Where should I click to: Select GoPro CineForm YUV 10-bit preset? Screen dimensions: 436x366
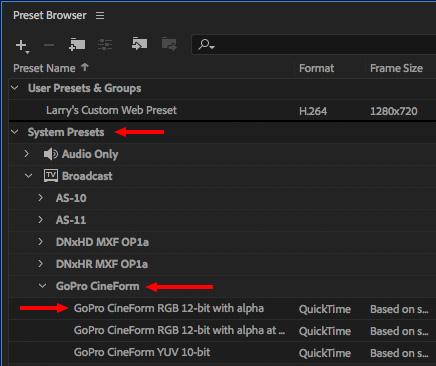pyautogui.click(x=142, y=352)
